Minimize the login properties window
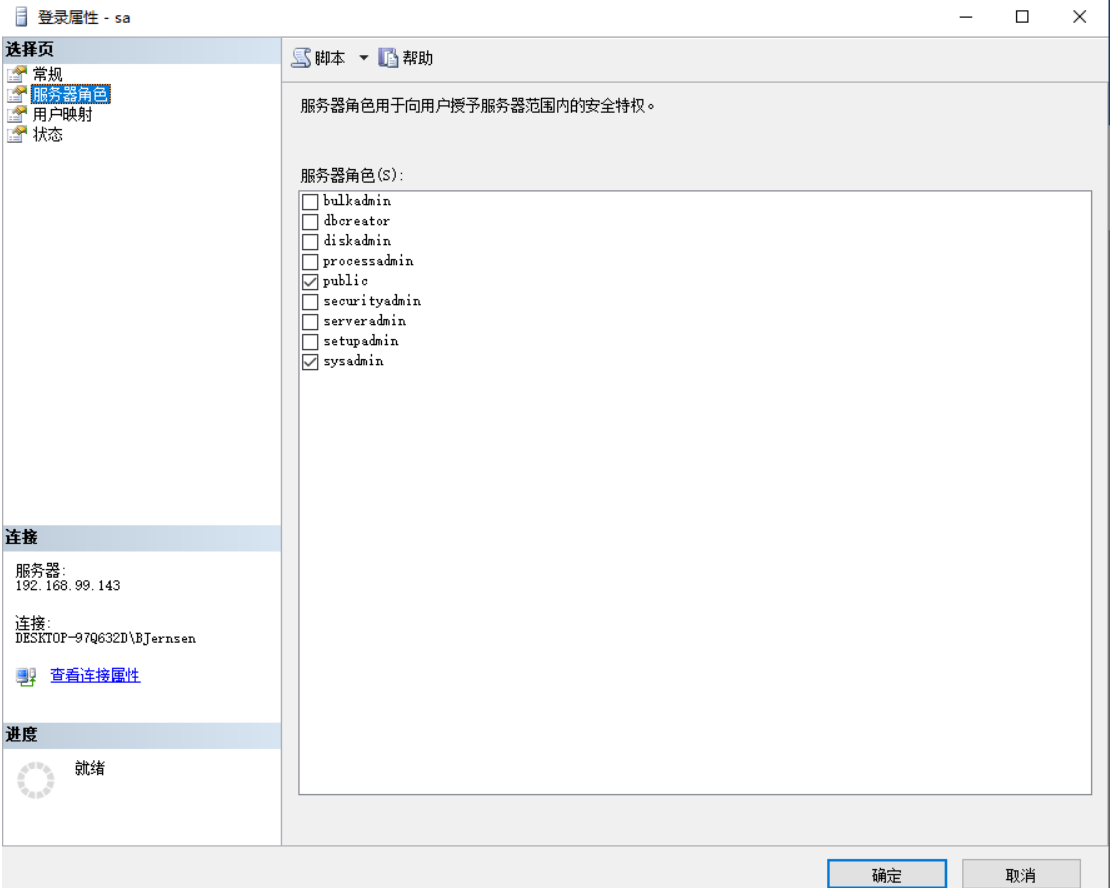This screenshot has height=888, width=1110. pyautogui.click(x=966, y=16)
